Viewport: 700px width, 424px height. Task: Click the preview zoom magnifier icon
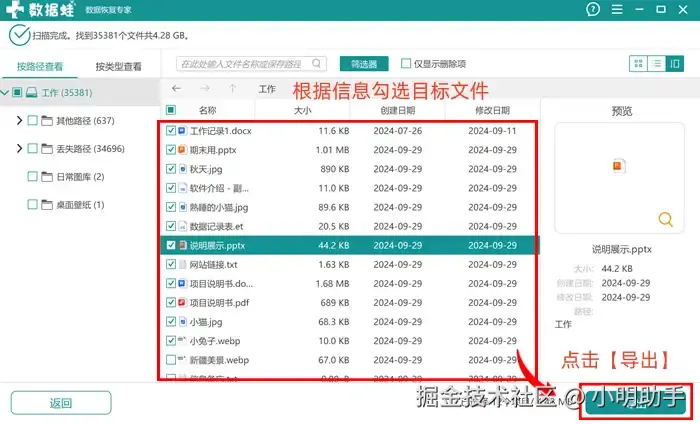(665, 219)
